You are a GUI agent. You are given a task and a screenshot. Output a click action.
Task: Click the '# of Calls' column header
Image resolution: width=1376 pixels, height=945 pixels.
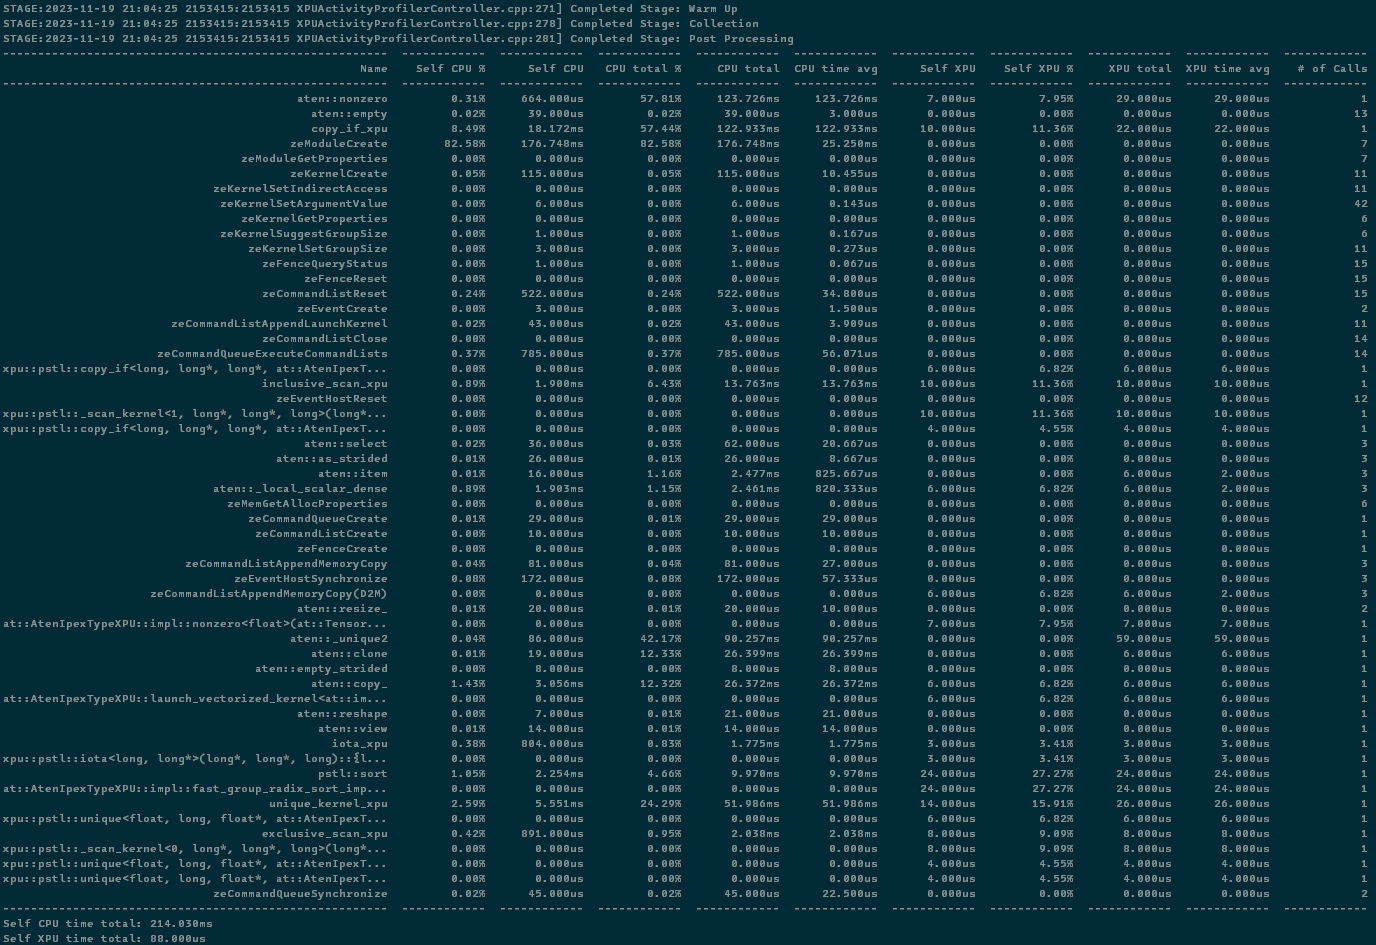pyautogui.click(x=1332, y=69)
